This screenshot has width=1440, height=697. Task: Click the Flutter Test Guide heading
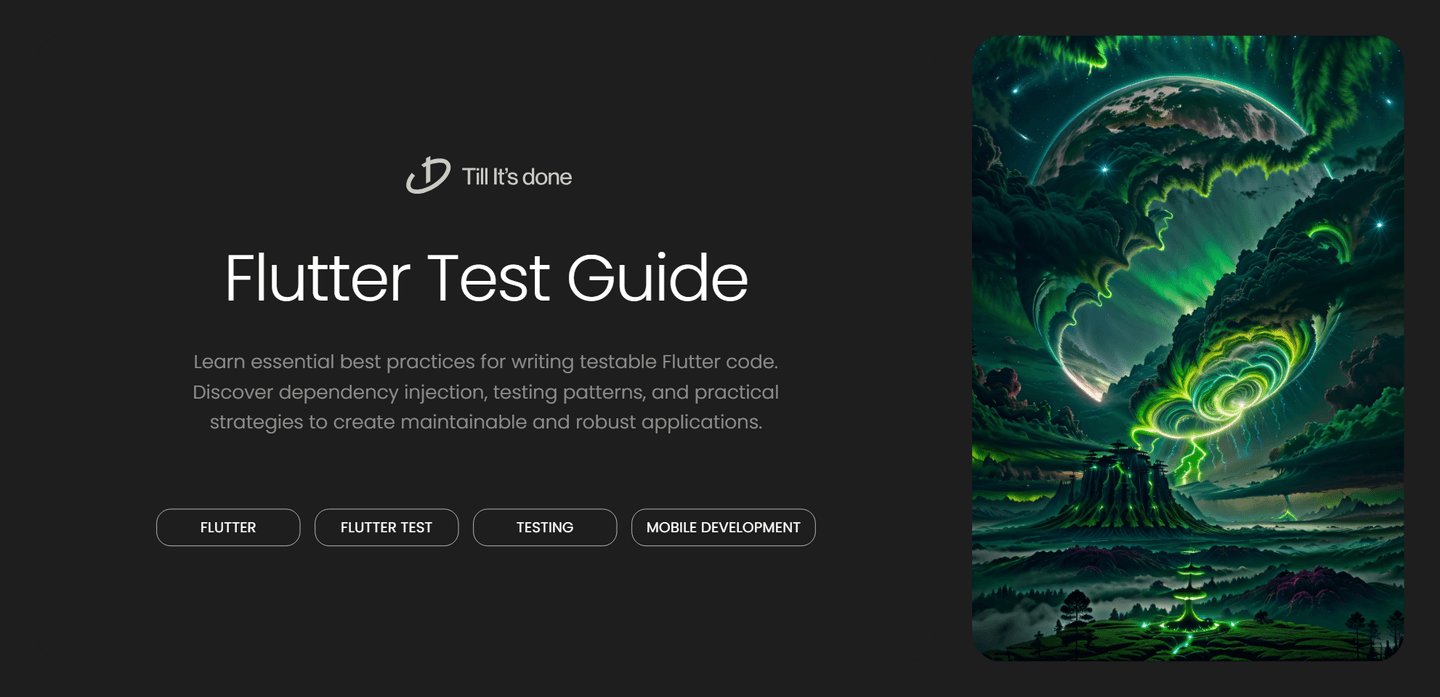coord(486,278)
